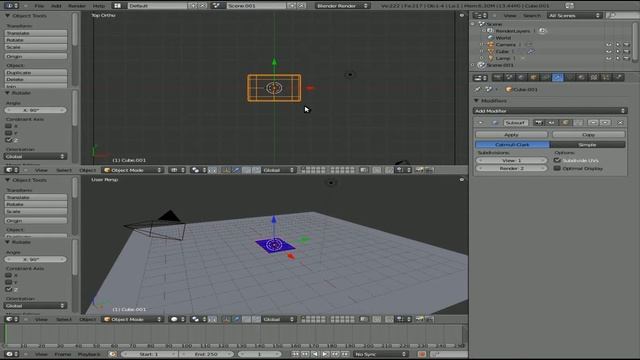
Task: Toggle Subsurf render visibility camera icon
Action: (539, 122)
